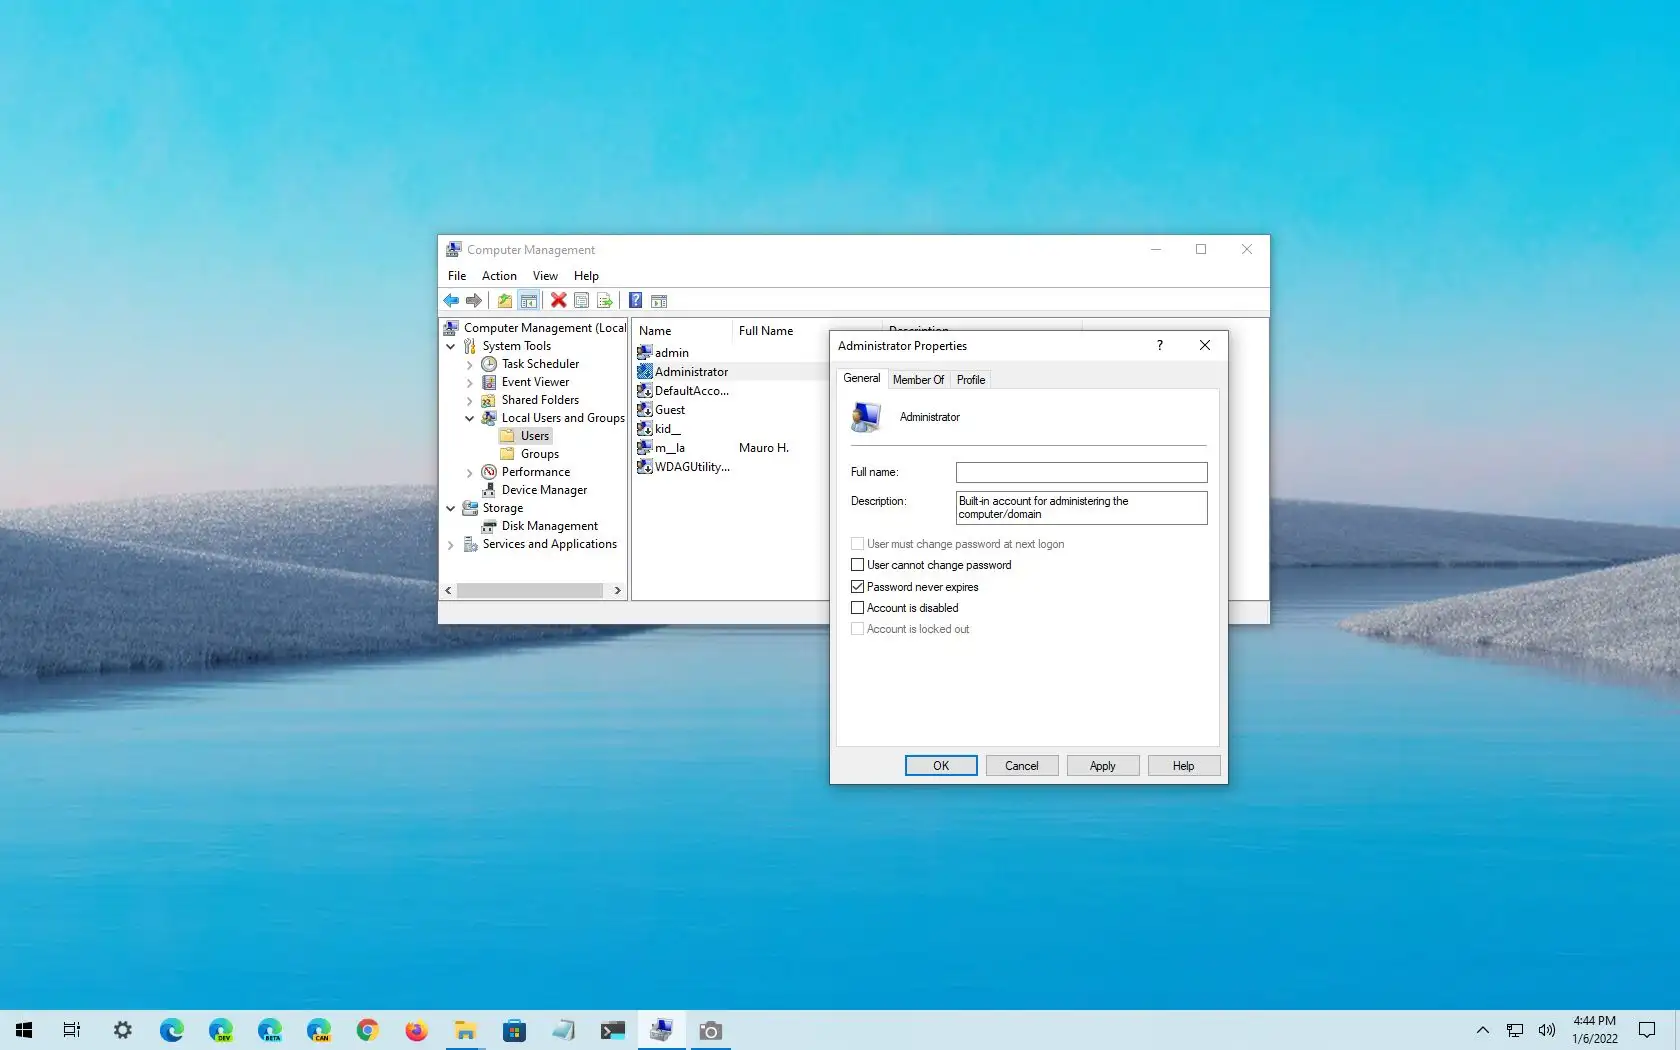Click the Apply button
Viewport: 1680px width, 1050px height.
[x=1103, y=766]
